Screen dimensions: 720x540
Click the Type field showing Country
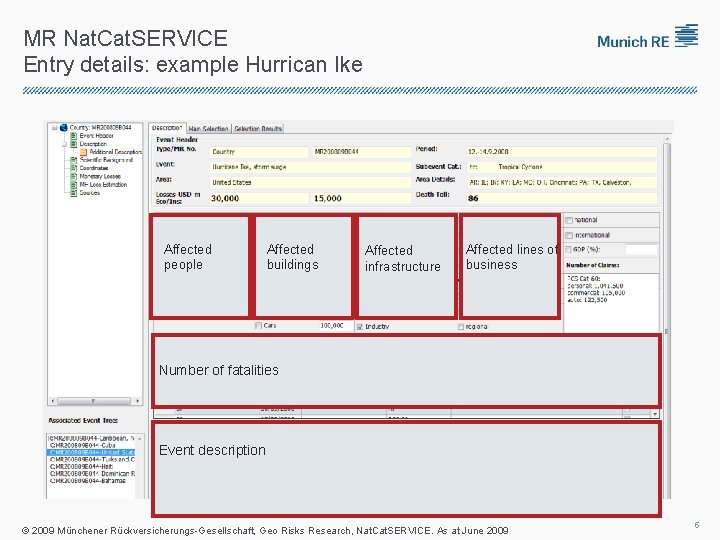(x=259, y=152)
